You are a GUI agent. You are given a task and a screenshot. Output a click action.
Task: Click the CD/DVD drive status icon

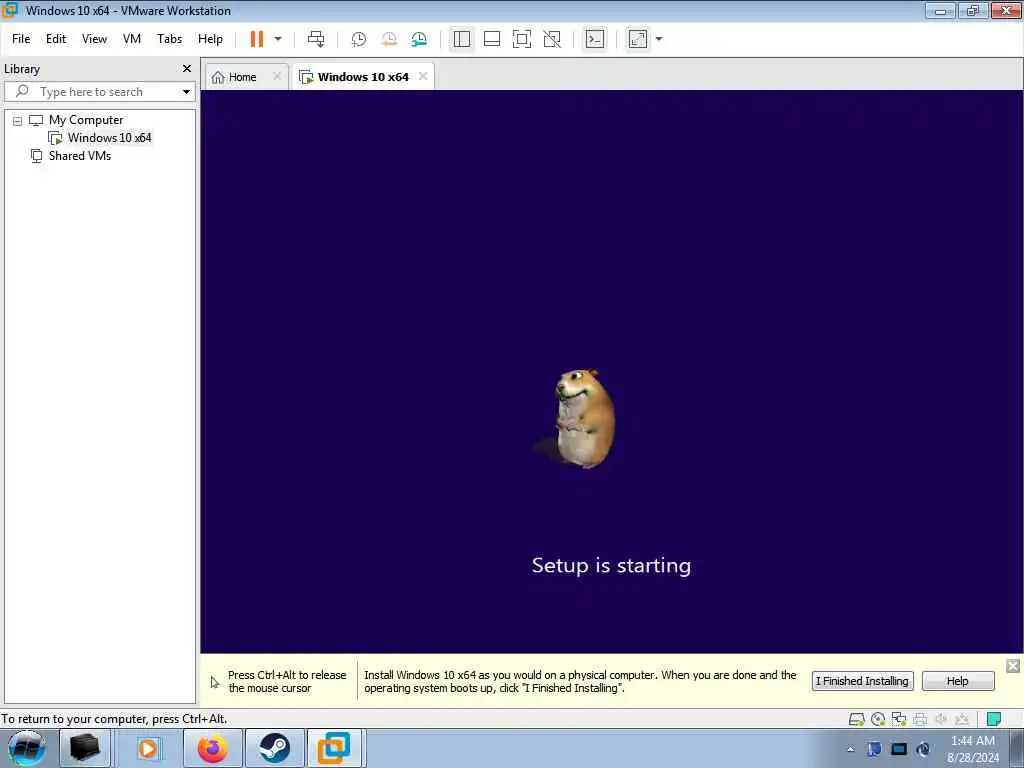878,720
